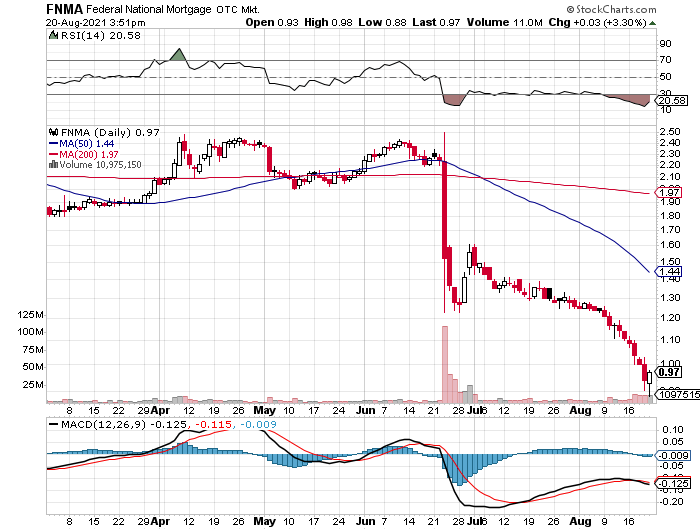Click the 20-Aug-2021 3:51pm timestamp

point(96,23)
